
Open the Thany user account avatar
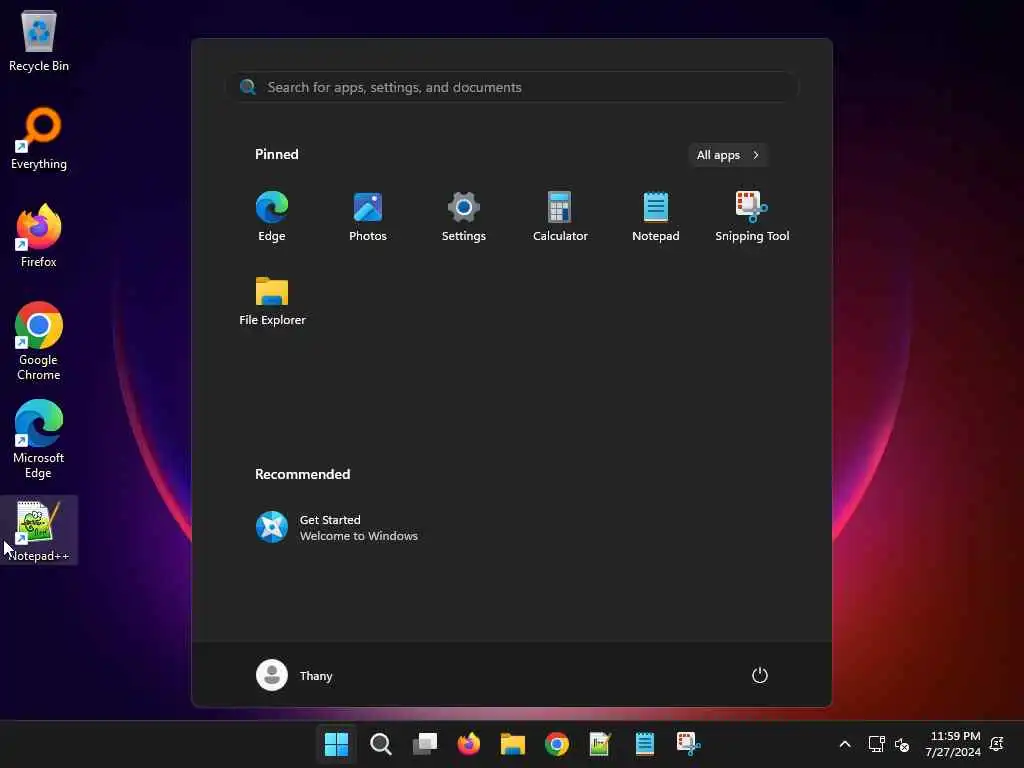click(x=272, y=675)
